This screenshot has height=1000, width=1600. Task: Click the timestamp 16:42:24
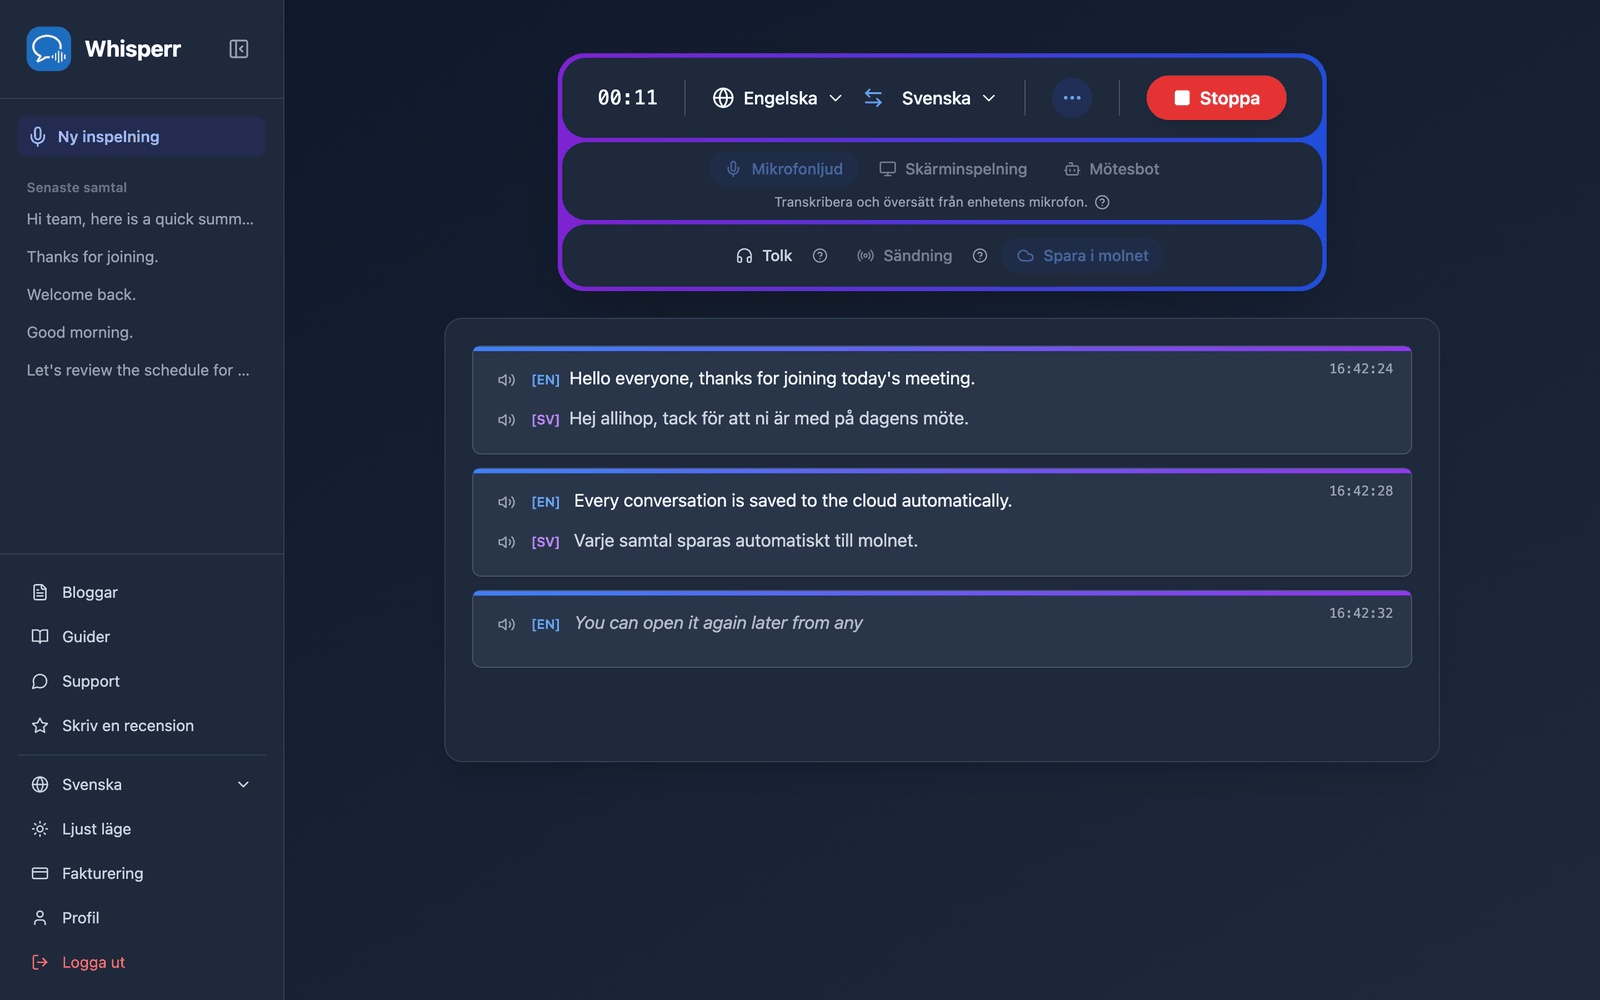[x=1361, y=369]
